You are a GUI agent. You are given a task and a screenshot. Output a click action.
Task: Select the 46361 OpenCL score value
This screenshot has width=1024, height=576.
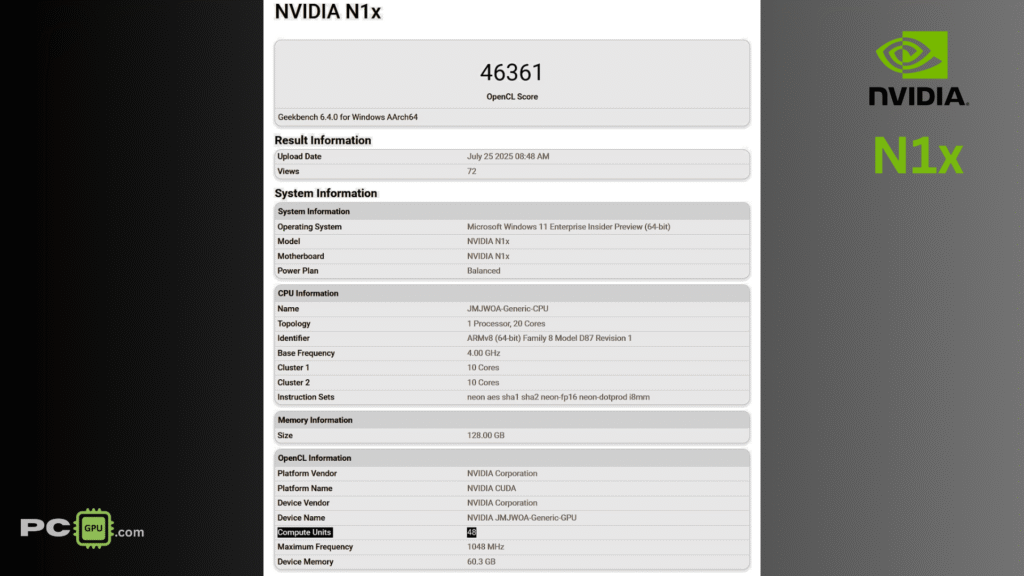511,72
